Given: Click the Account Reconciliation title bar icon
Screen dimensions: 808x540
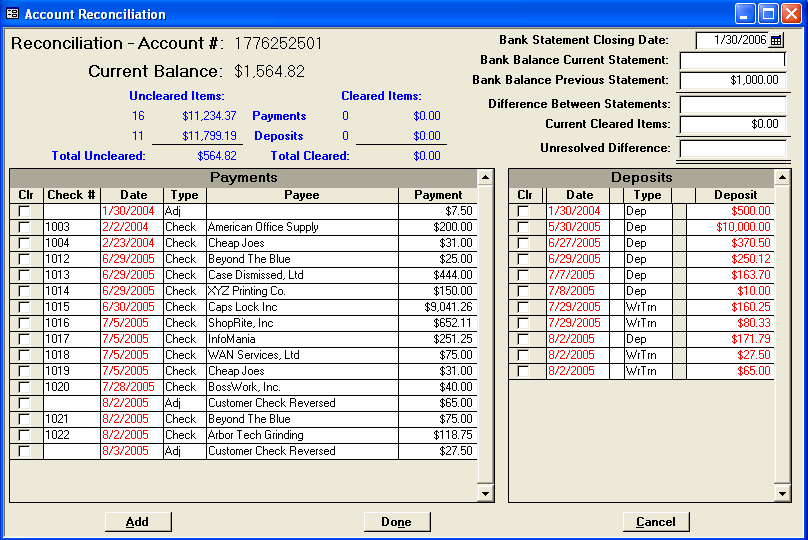Looking at the screenshot, I should [x=13, y=14].
